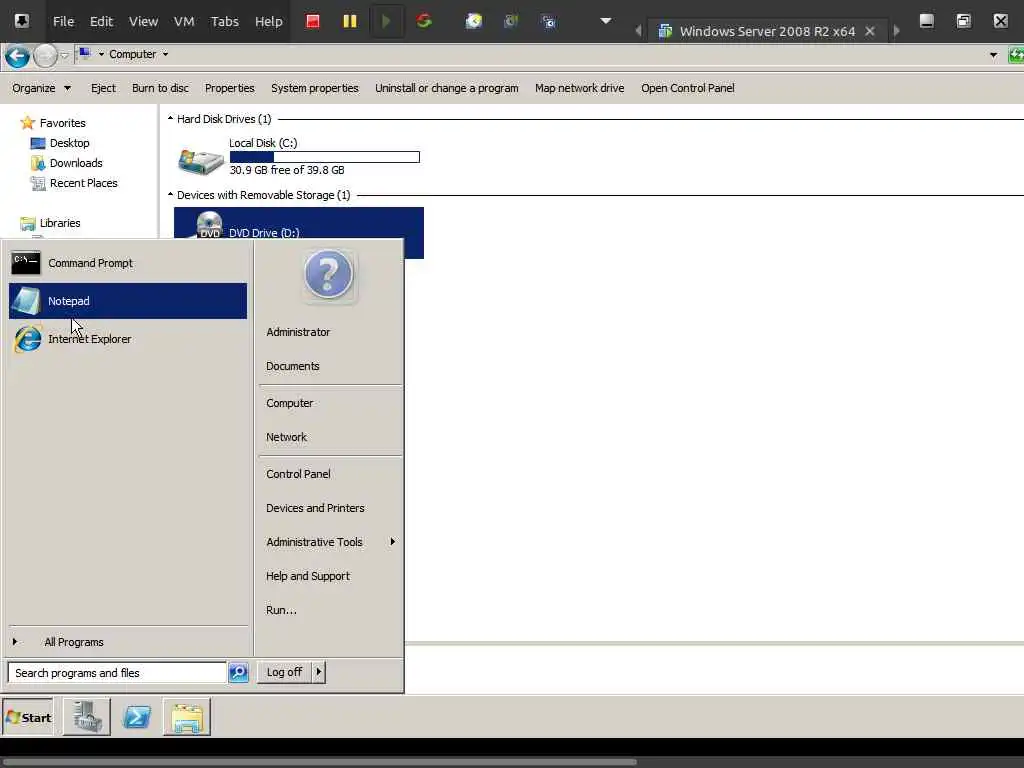Click the search magnifier button in Start menu
This screenshot has width=1024, height=768.
tap(238, 672)
